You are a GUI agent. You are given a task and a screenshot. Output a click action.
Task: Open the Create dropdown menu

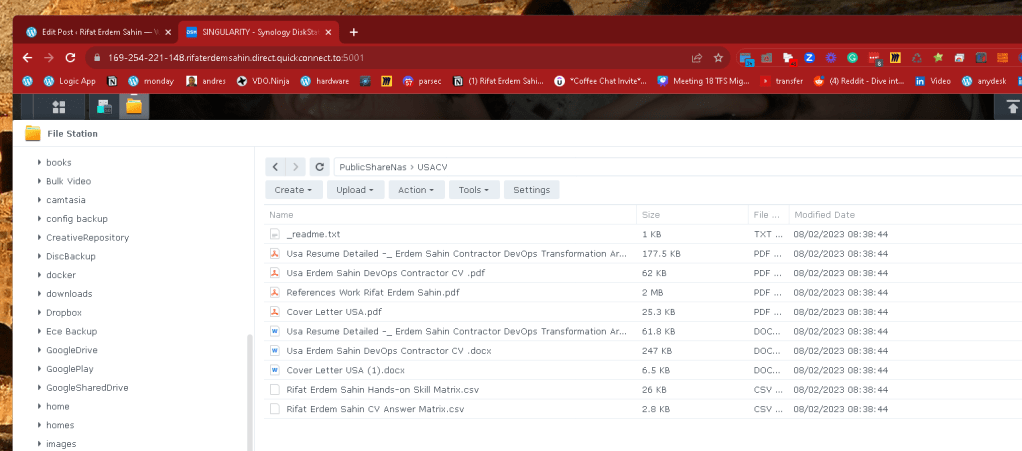pos(293,190)
